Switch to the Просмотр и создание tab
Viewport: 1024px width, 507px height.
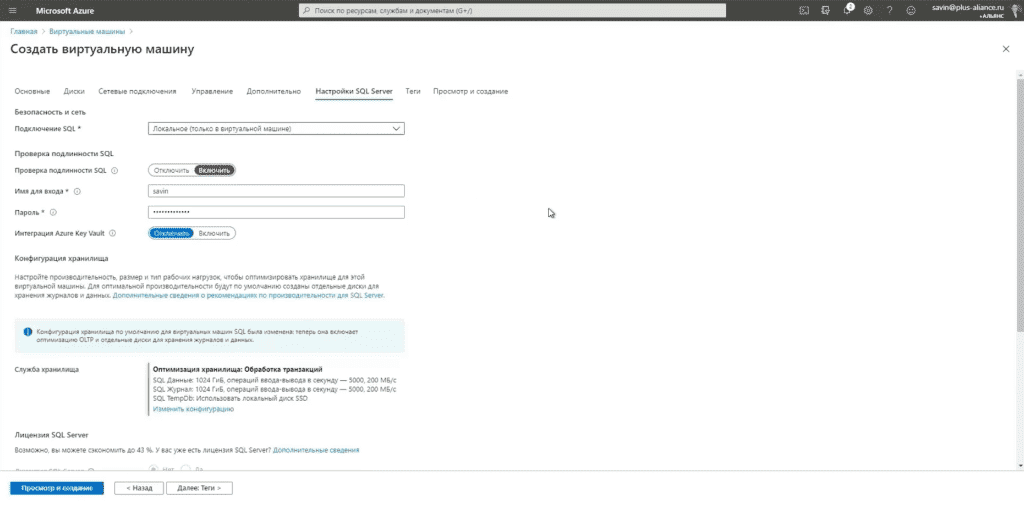click(x=470, y=91)
